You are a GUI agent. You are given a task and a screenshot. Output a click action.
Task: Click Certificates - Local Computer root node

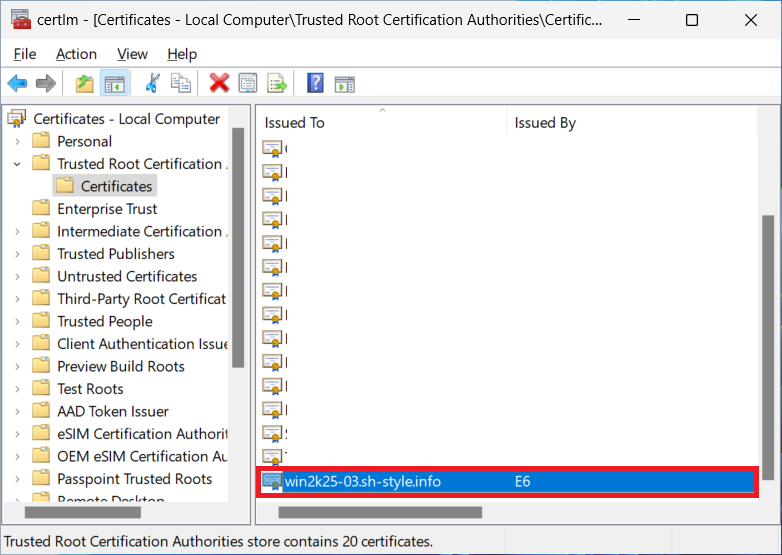coord(126,119)
